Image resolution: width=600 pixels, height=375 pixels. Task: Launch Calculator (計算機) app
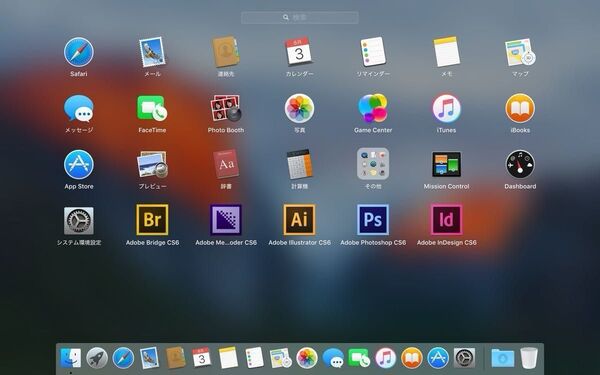coord(299,165)
